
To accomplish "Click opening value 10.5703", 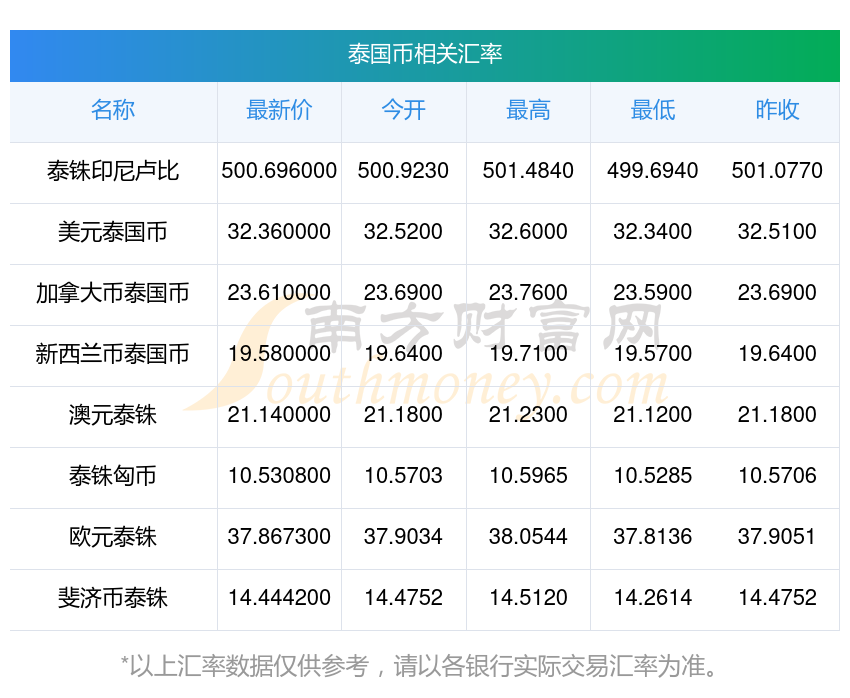I will (403, 475).
